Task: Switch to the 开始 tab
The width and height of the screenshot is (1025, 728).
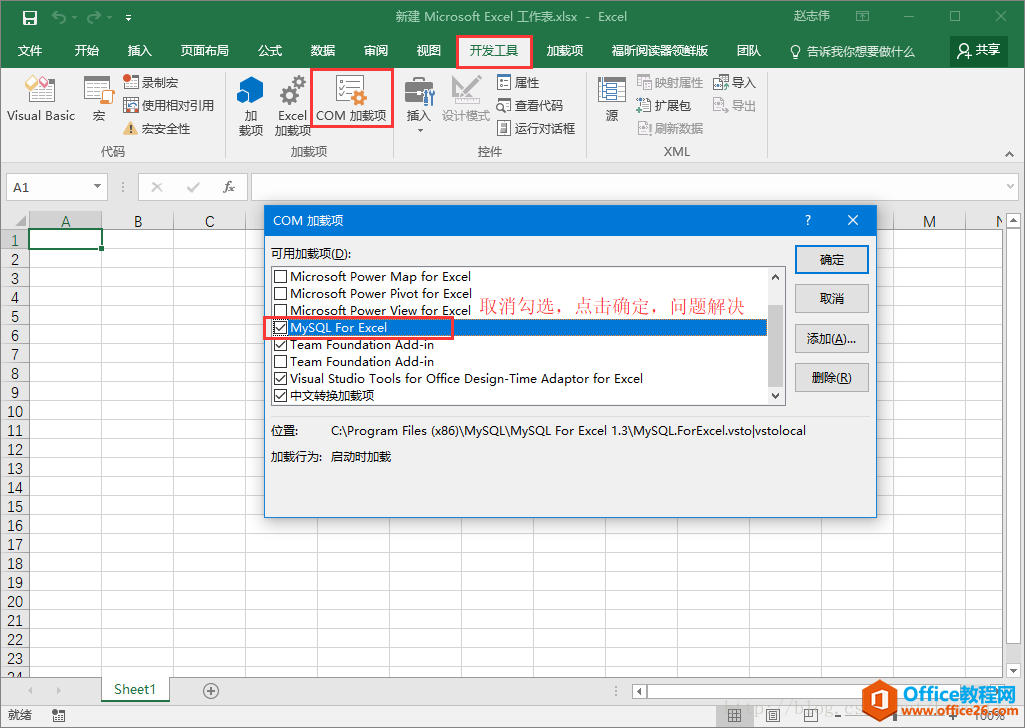Action: tap(86, 51)
